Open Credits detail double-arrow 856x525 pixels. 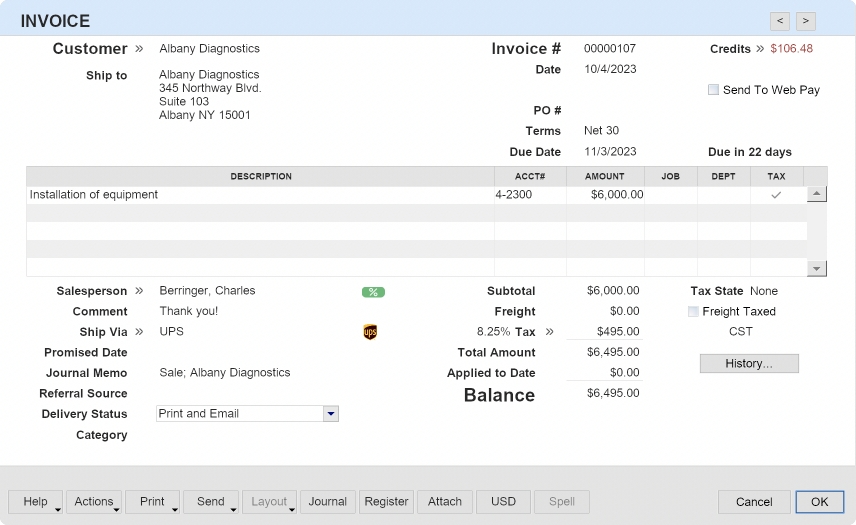pos(760,49)
